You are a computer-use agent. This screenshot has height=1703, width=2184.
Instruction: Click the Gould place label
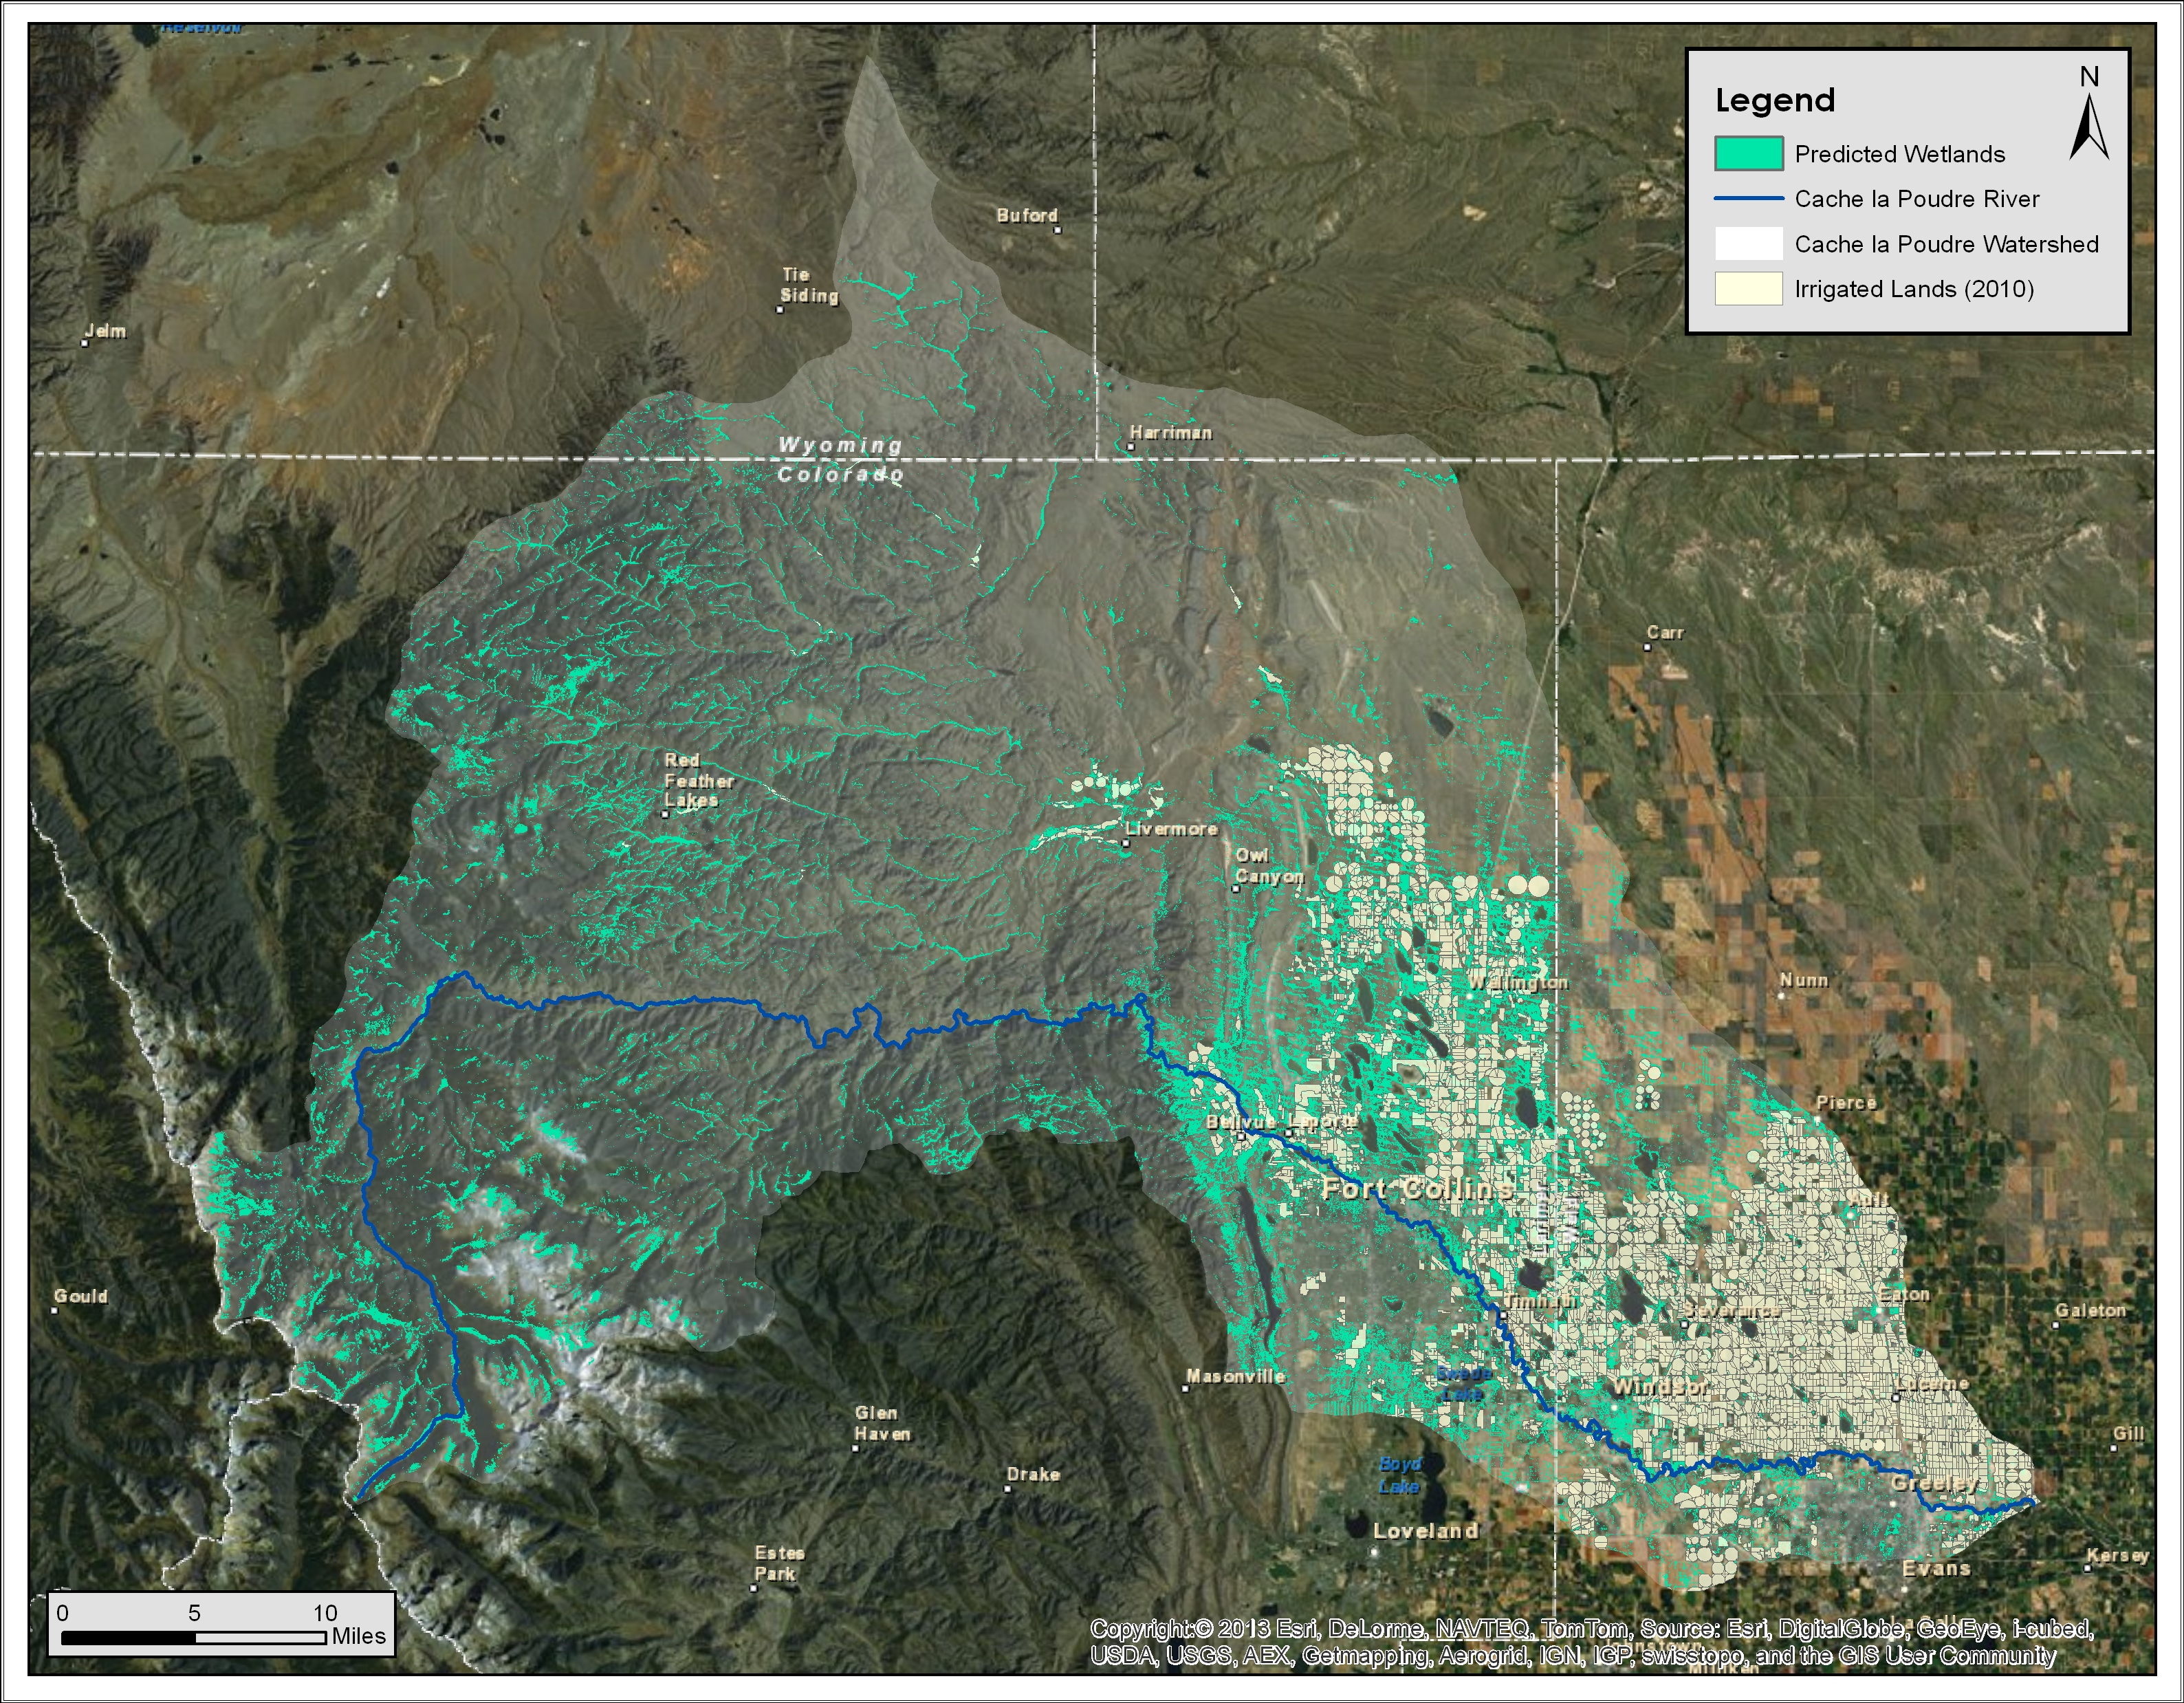[x=80, y=1296]
